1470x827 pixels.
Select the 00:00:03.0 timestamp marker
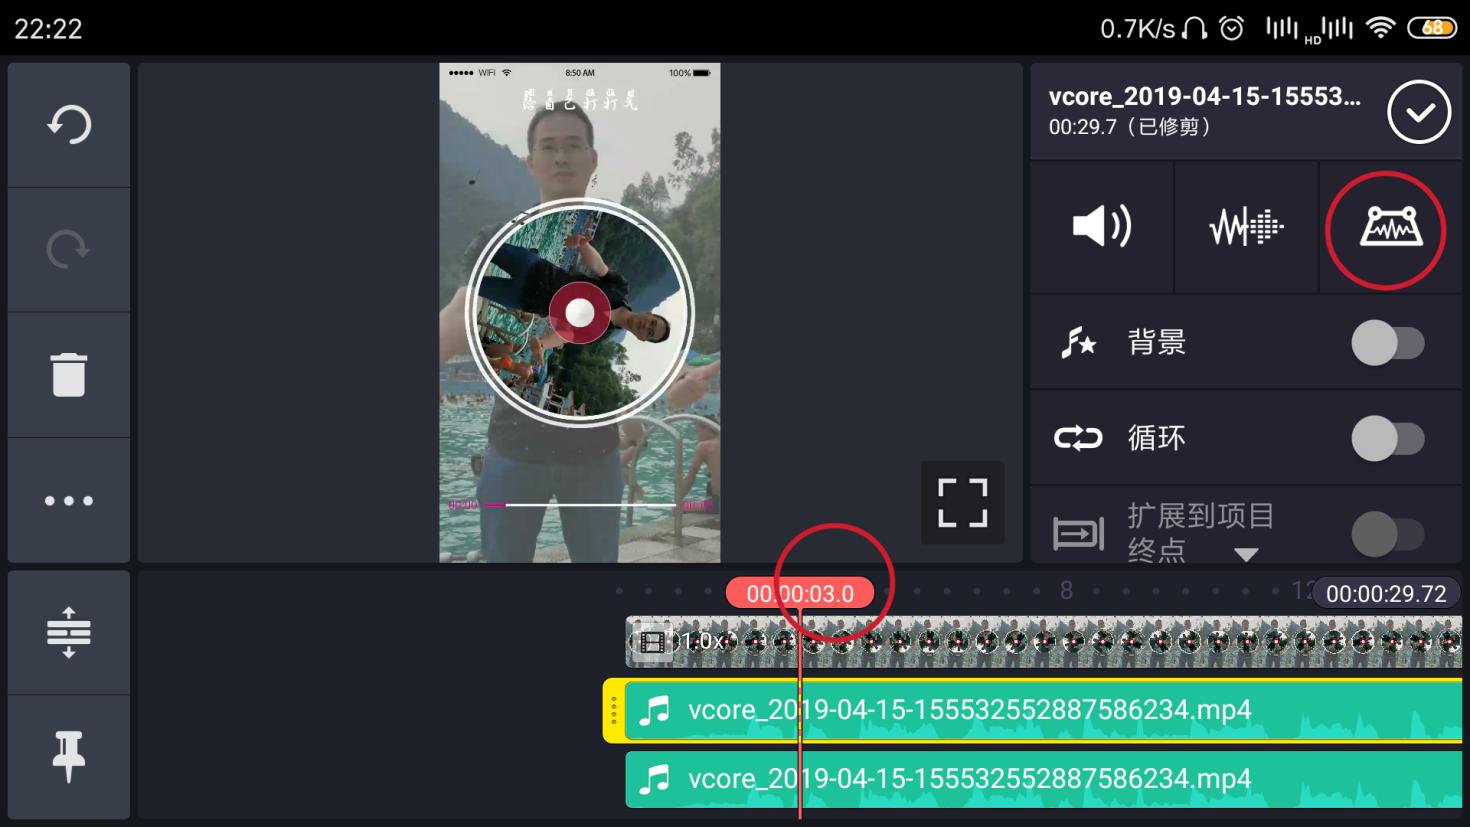pos(799,592)
